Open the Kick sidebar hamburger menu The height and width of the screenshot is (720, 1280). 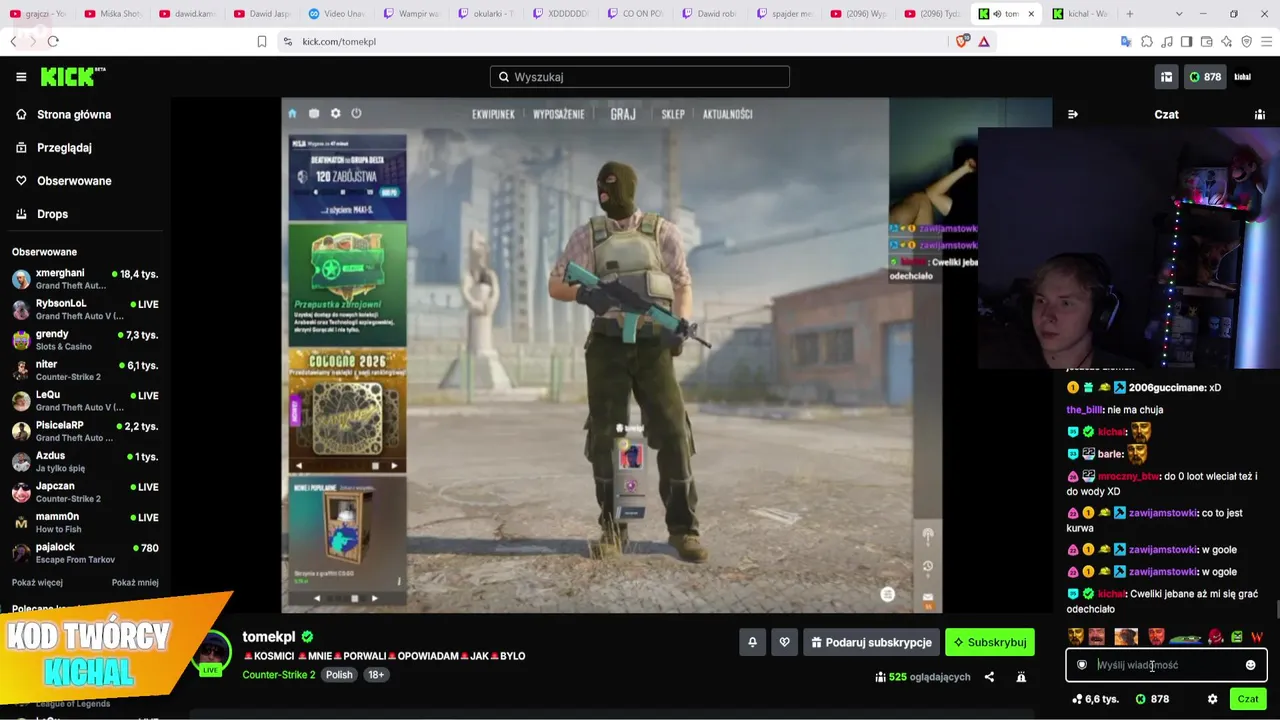pyautogui.click(x=21, y=77)
